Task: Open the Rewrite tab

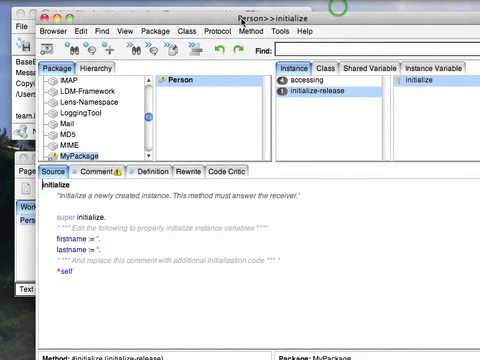Action: click(188, 172)
